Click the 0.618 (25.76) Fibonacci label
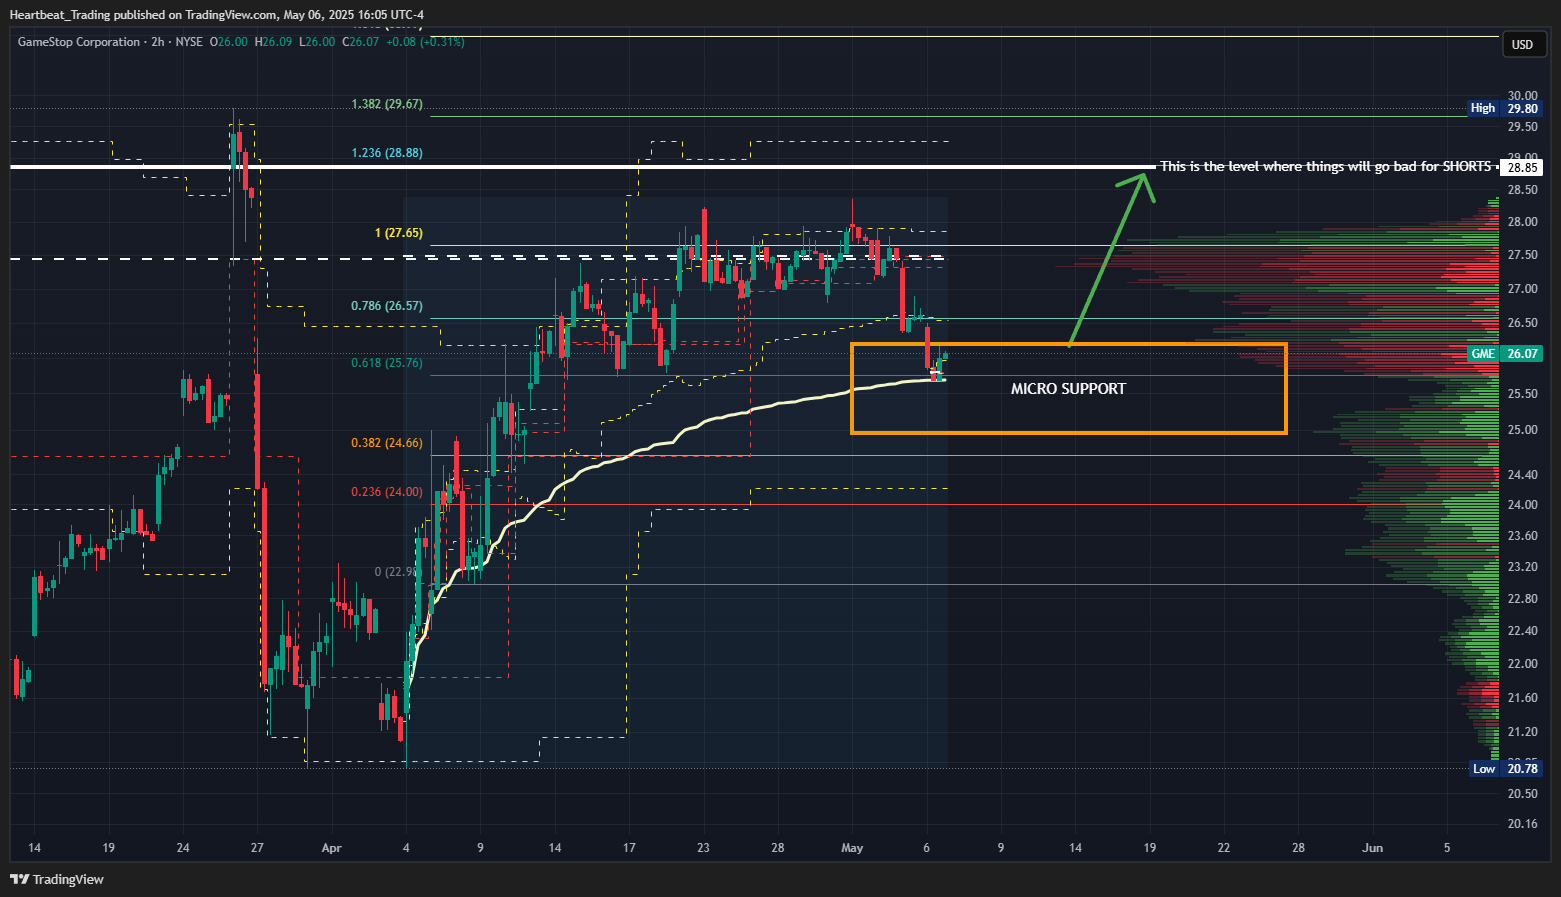Viewport: 1561px width, 897px height. 387,363
